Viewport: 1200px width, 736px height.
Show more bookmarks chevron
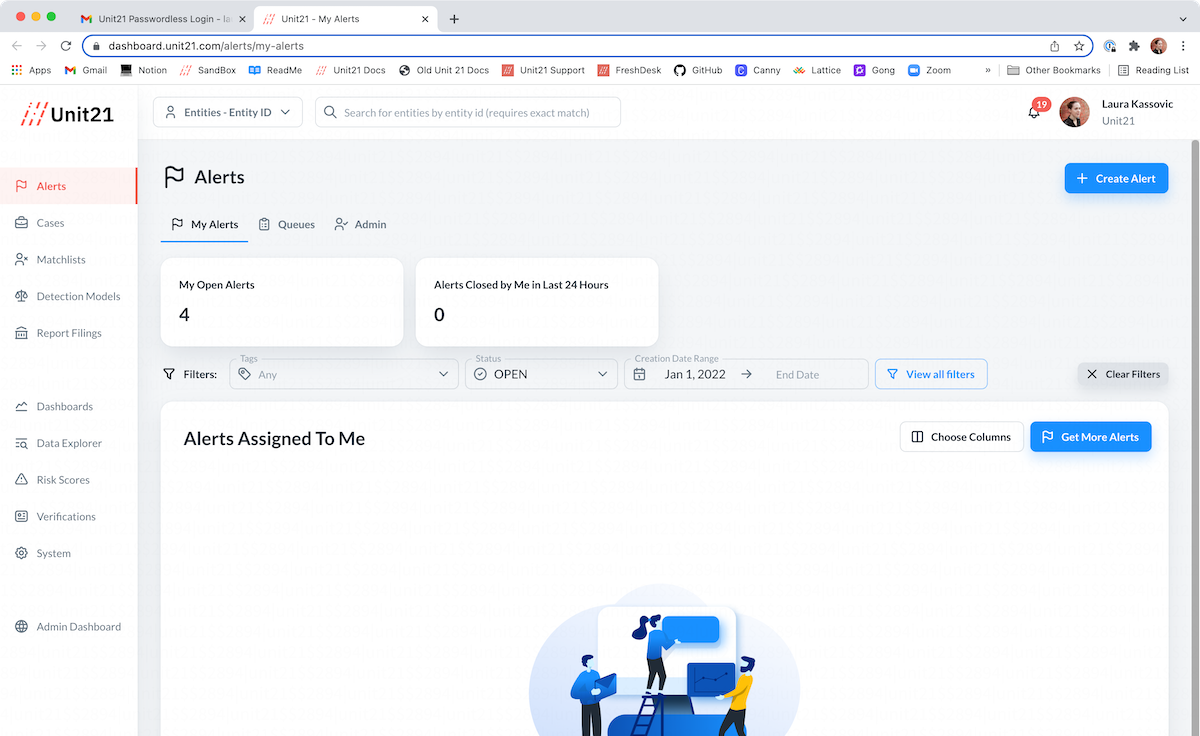[x=988, y=70]
